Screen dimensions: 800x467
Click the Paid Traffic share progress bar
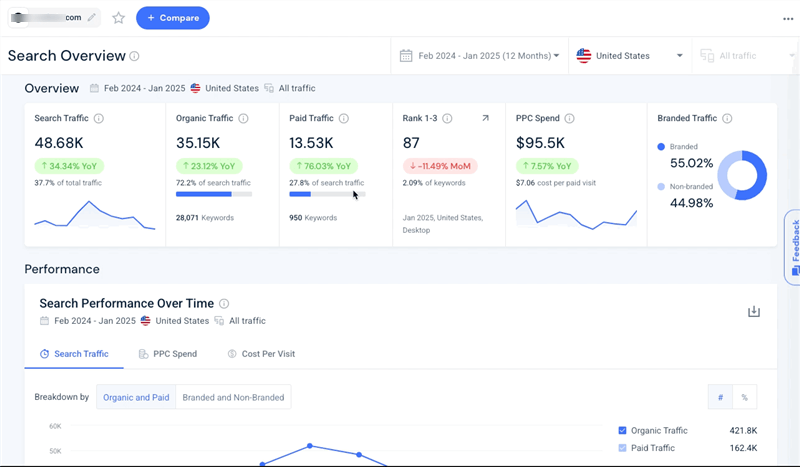(x=327, y=194)
